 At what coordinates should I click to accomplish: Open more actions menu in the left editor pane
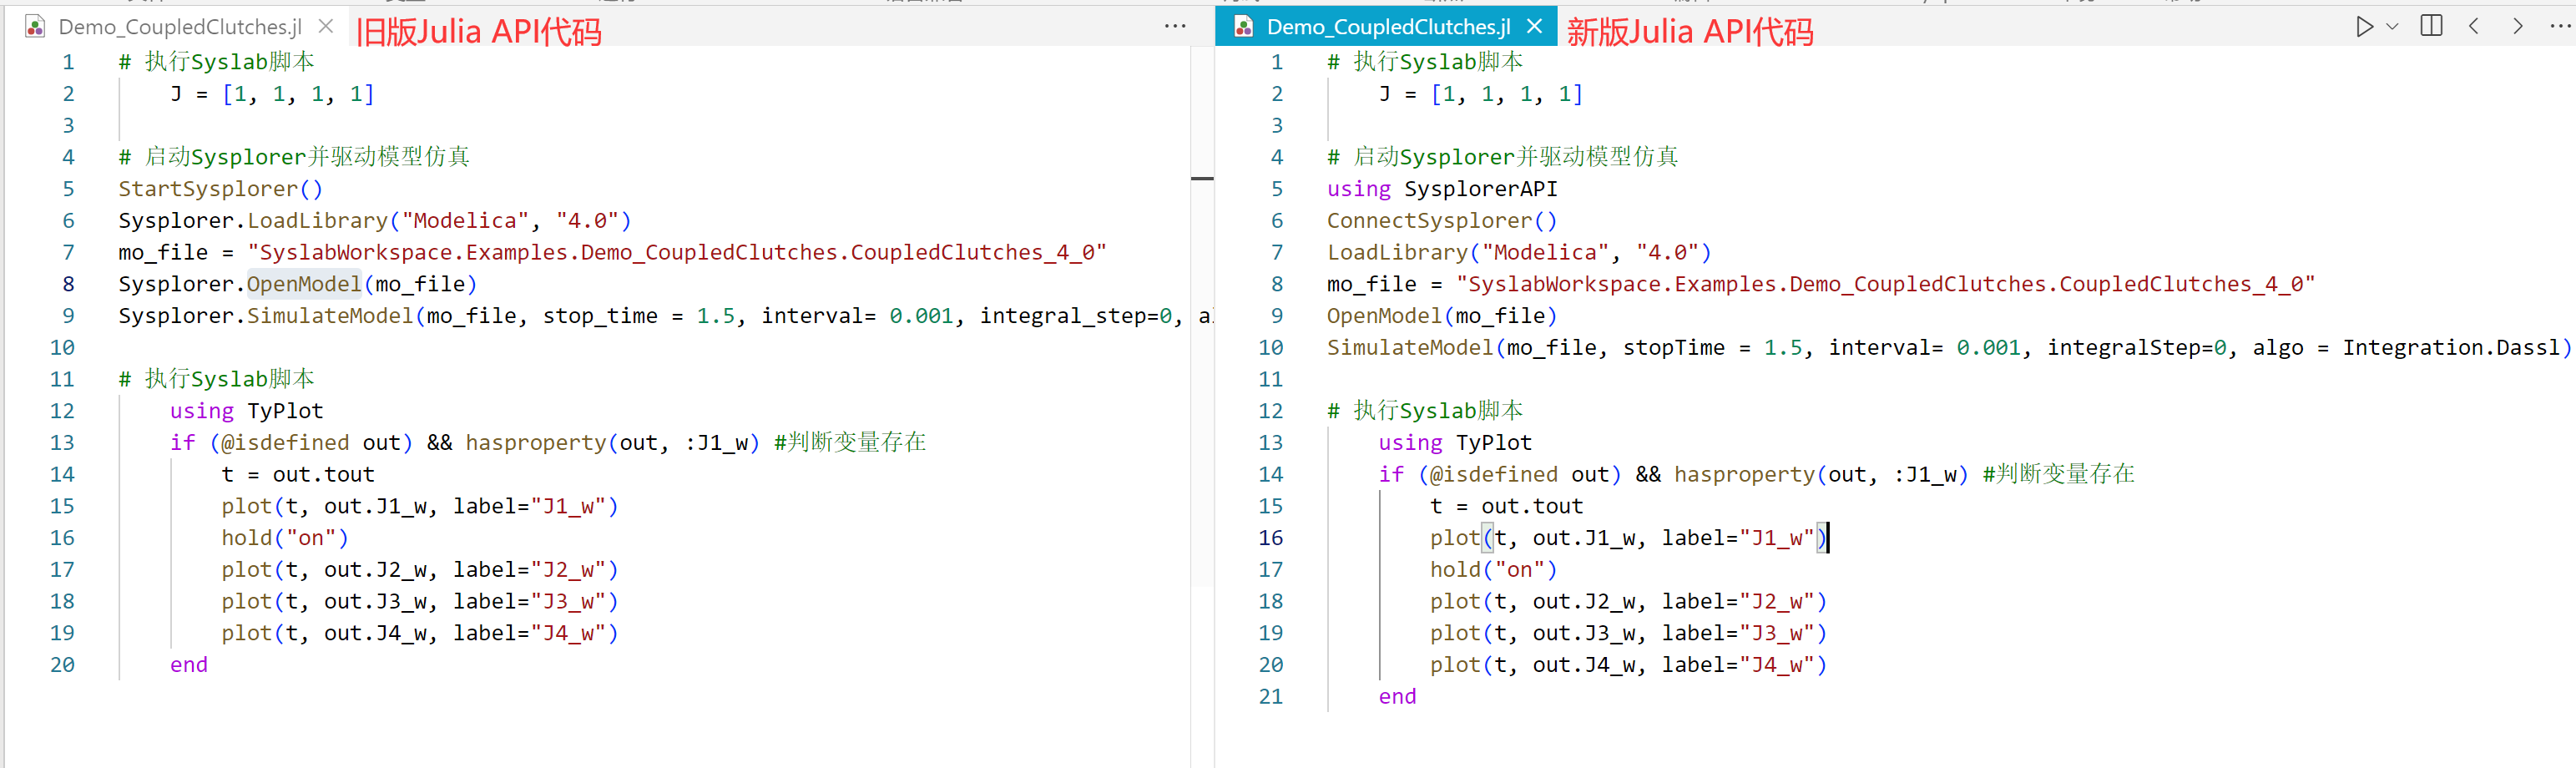coord(1175,26)
